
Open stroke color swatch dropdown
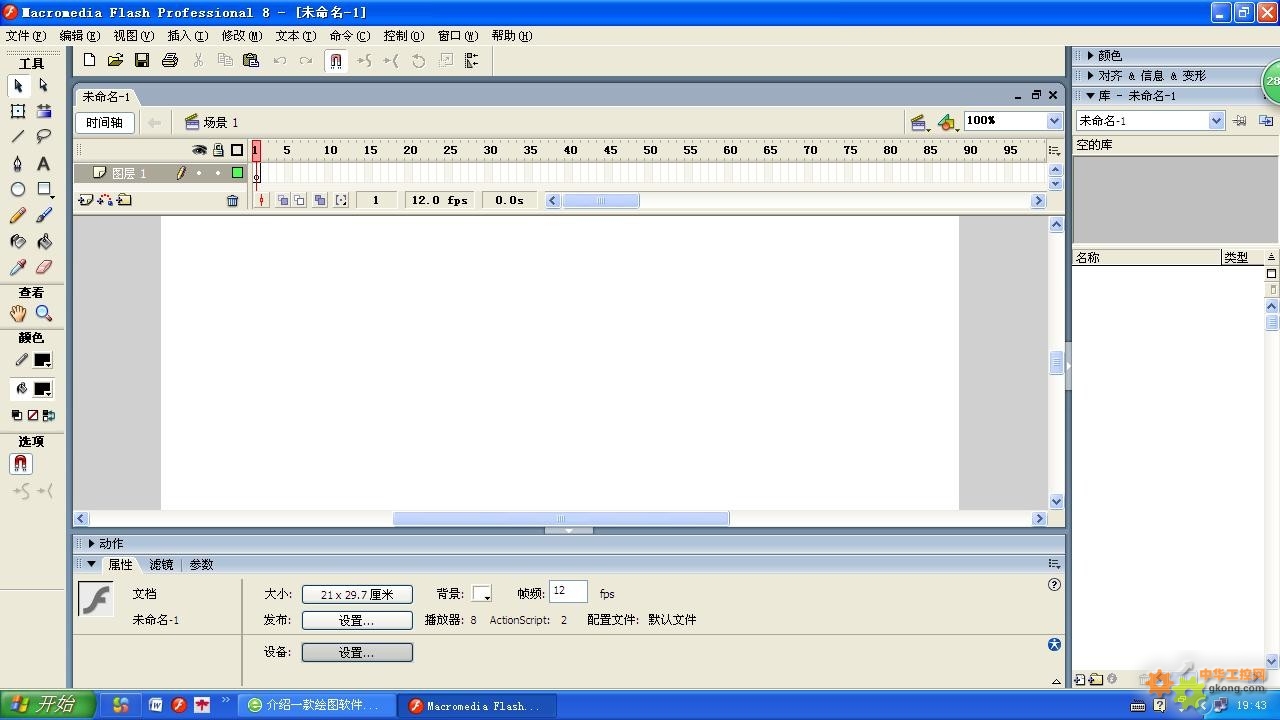coord(43,361)
